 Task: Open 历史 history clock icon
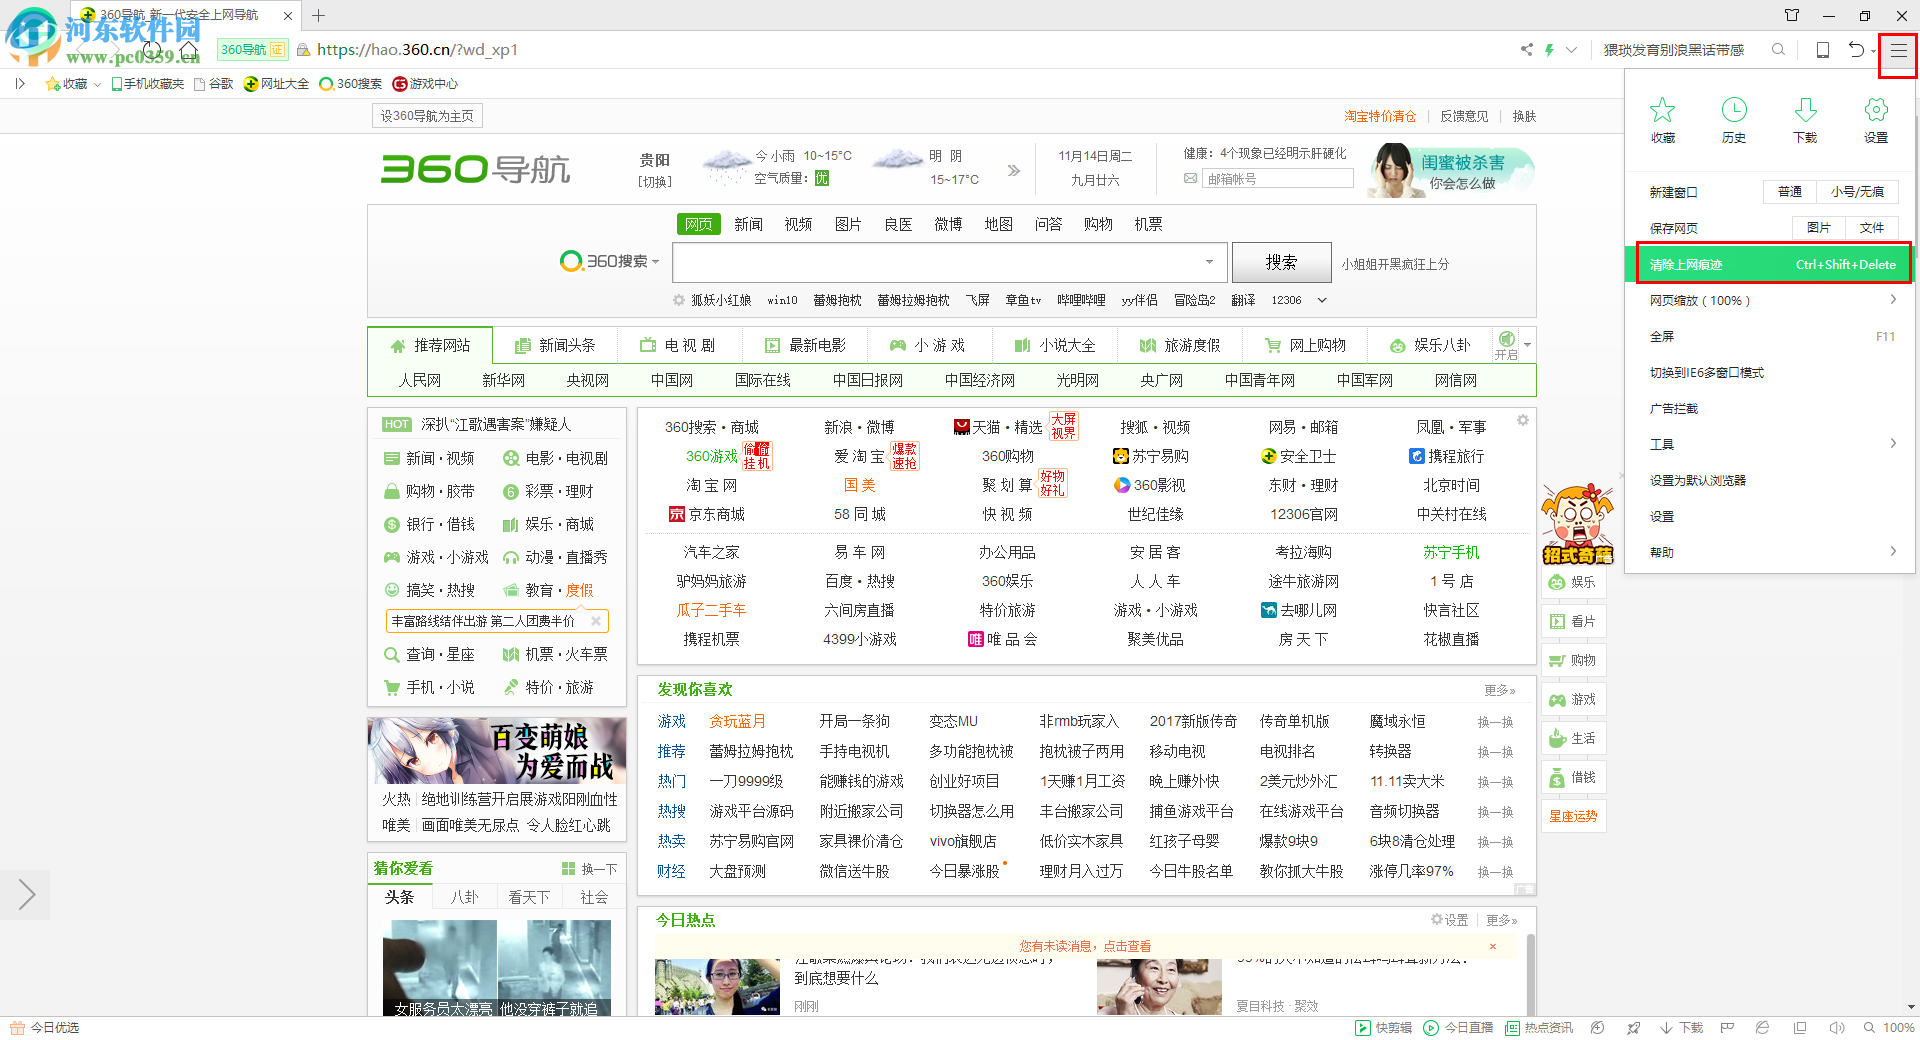pos(1734,110)
